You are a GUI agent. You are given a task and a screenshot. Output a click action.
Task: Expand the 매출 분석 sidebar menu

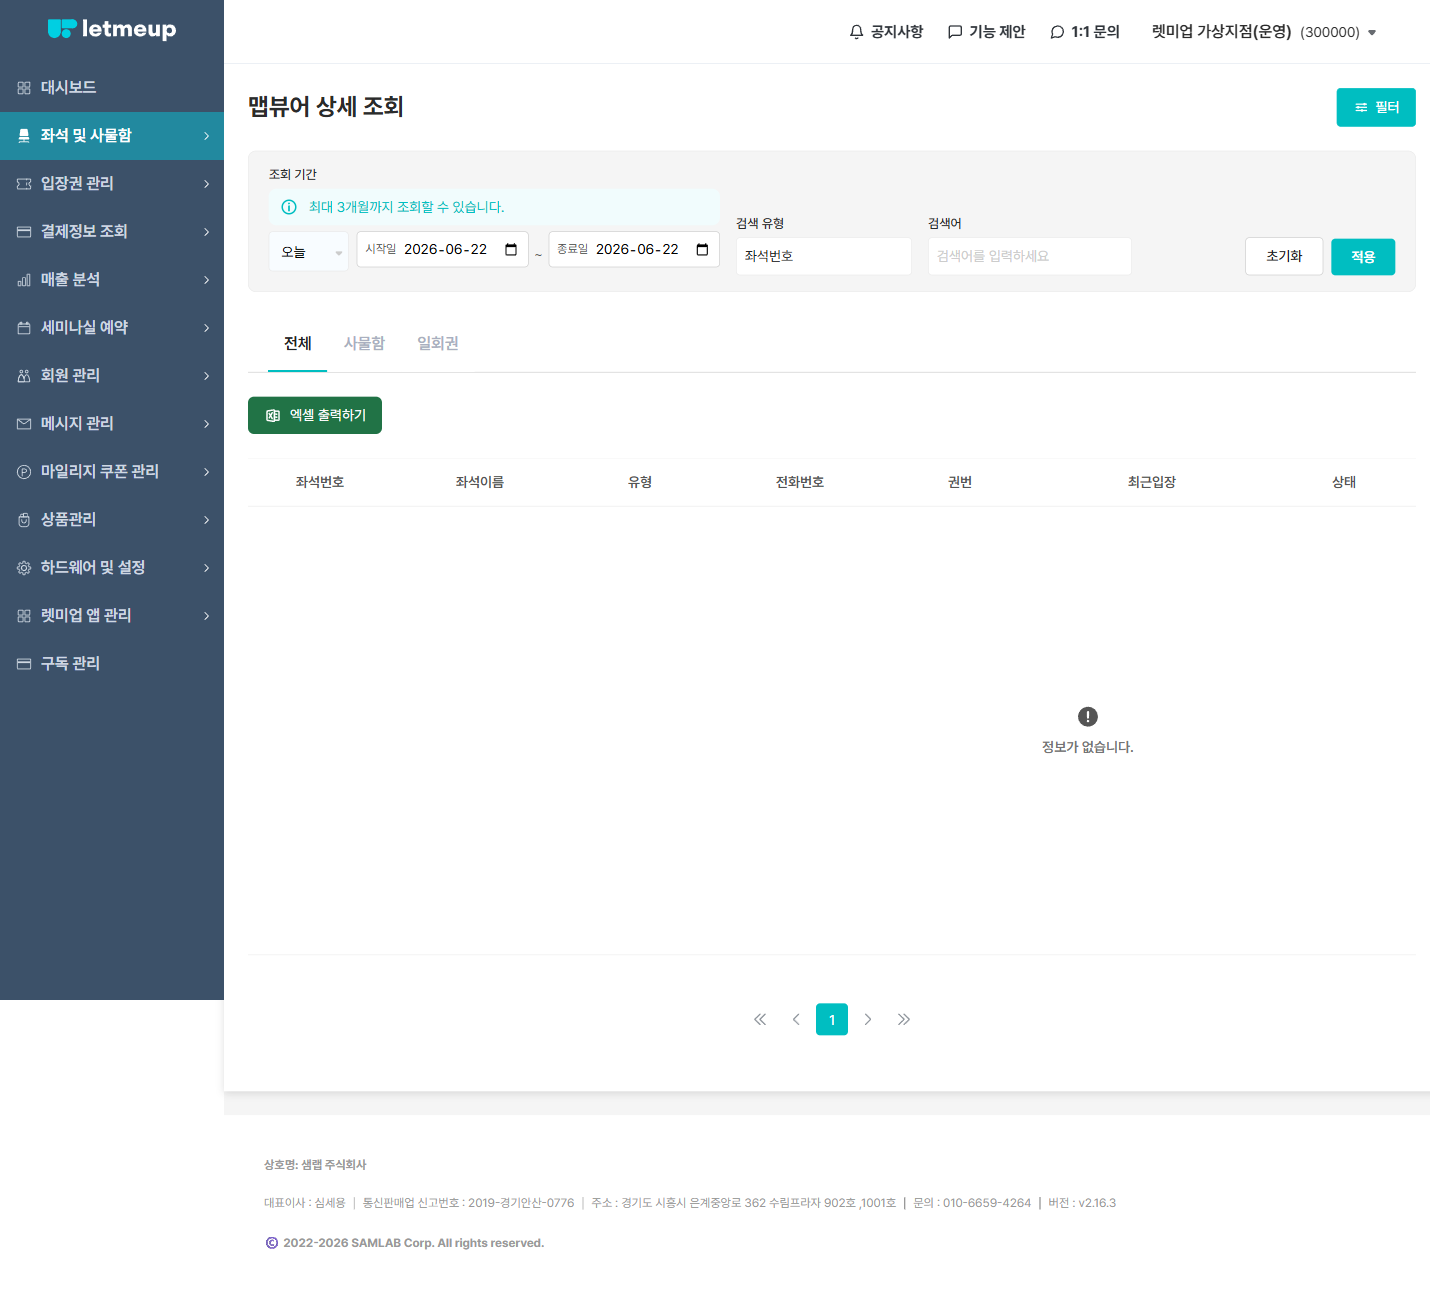(112, 280)
